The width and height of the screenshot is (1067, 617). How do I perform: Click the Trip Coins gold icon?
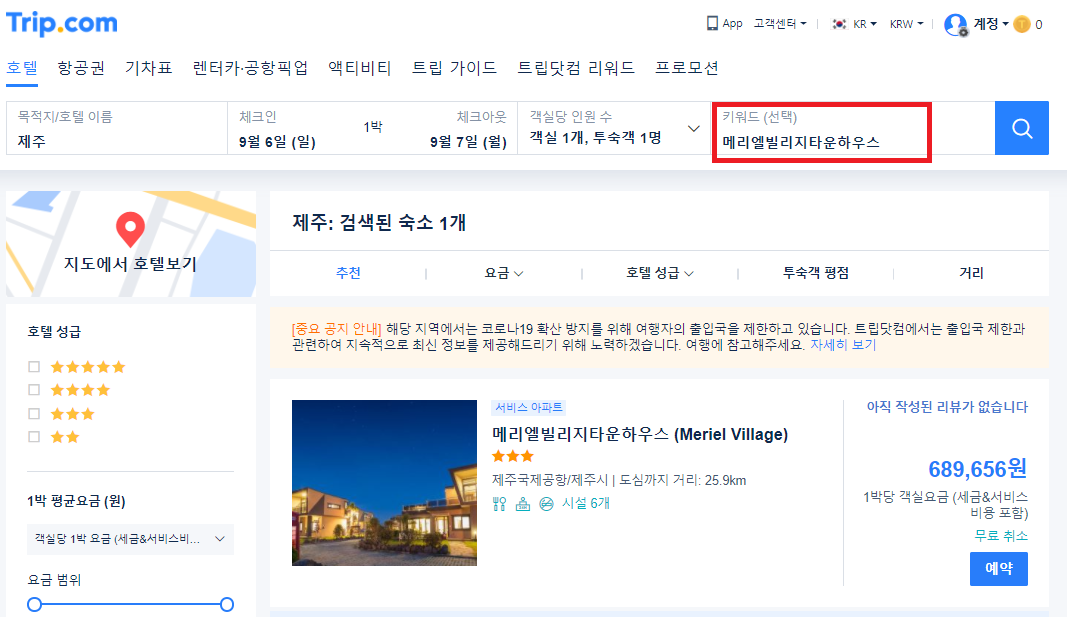[1021, 24]
